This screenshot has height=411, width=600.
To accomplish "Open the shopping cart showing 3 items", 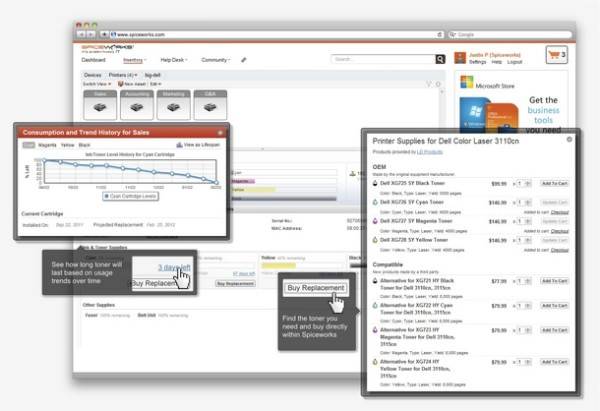I will [556, 55].
